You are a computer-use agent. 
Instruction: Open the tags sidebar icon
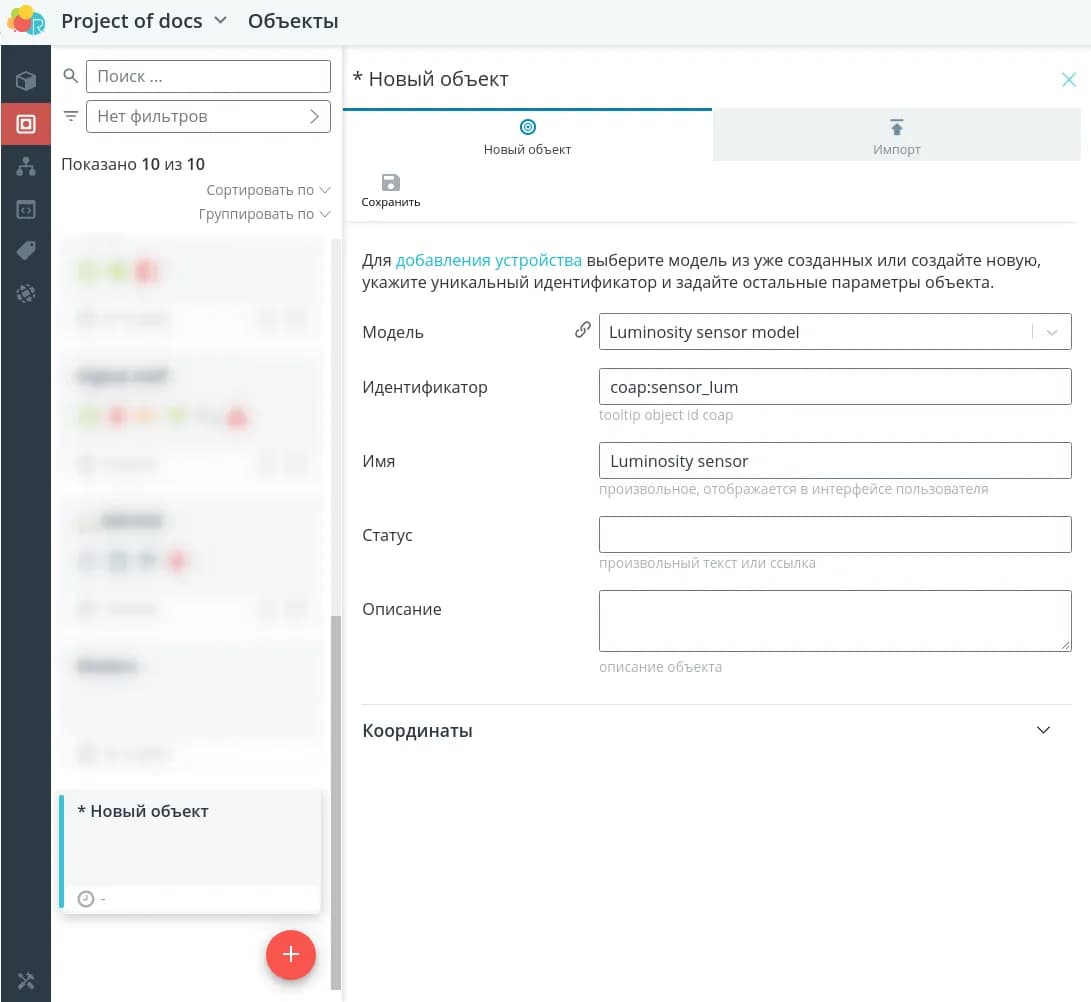[26, 251]
